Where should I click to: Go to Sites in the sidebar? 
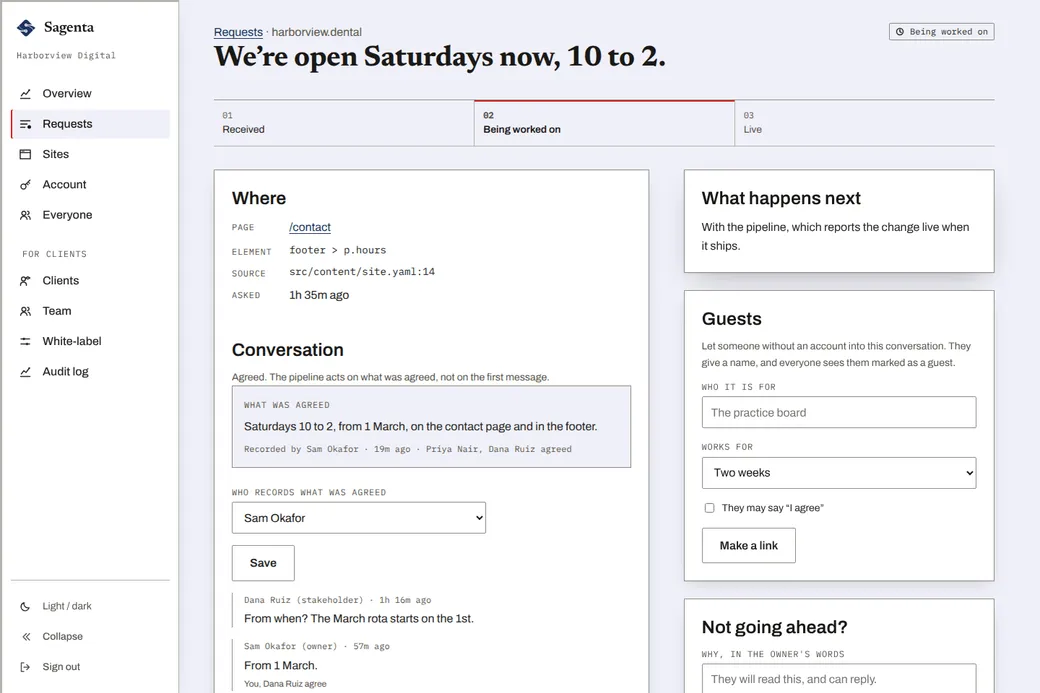point(90,155)
